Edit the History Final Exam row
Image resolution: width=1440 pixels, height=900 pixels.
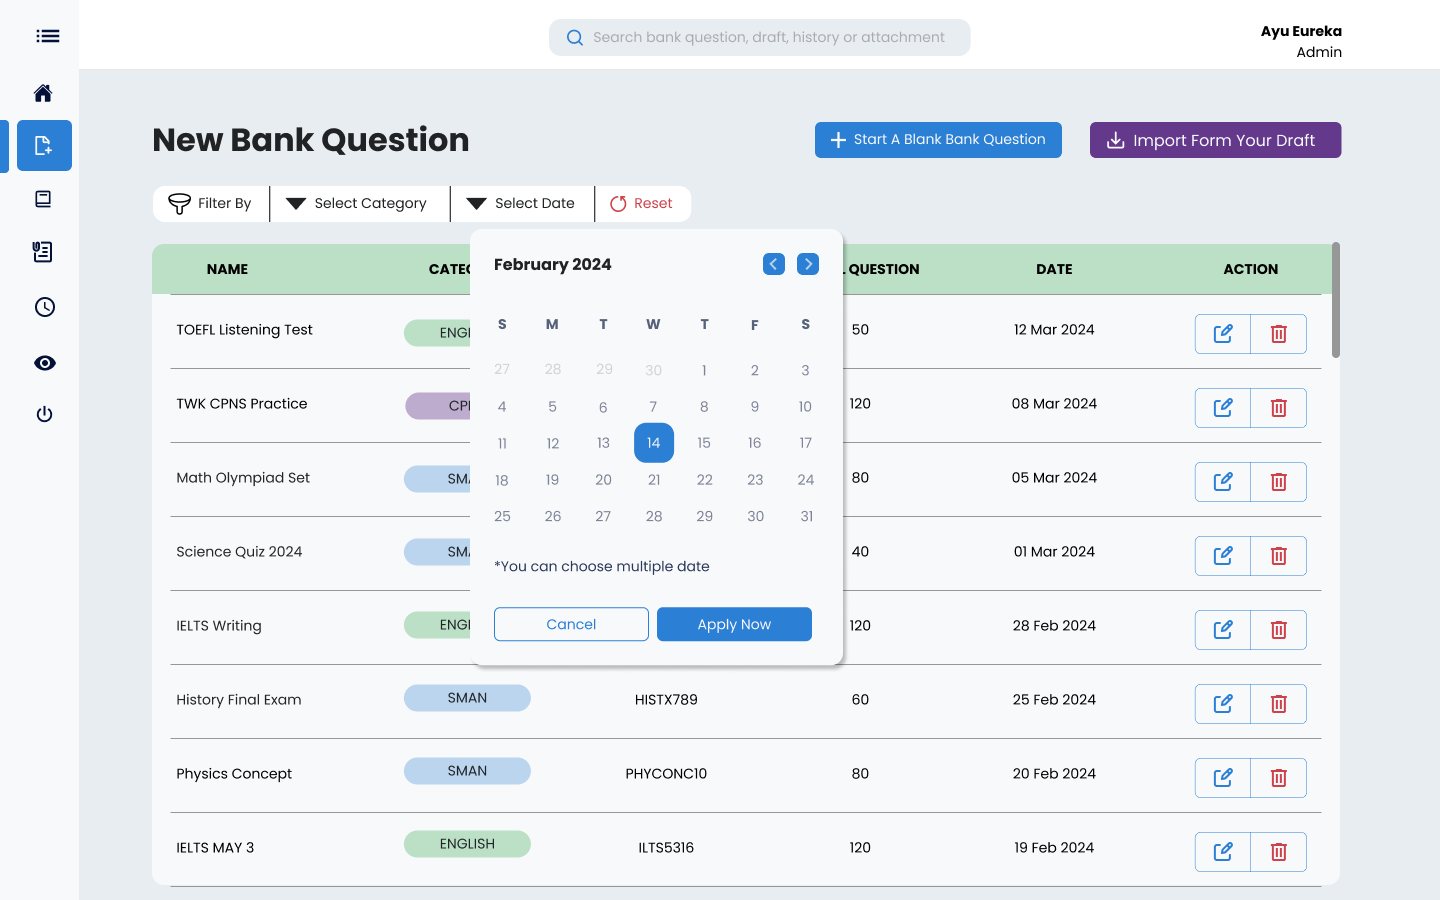click(x=1223, y=704)
